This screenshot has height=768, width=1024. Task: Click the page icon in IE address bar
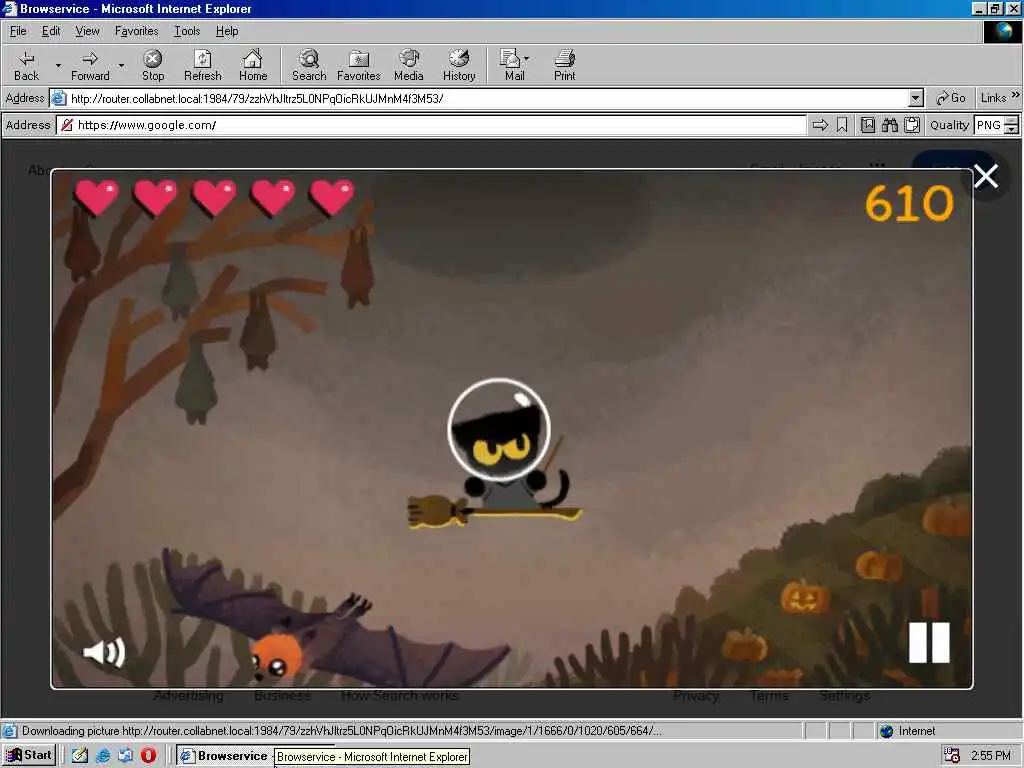tap(59, 99)
